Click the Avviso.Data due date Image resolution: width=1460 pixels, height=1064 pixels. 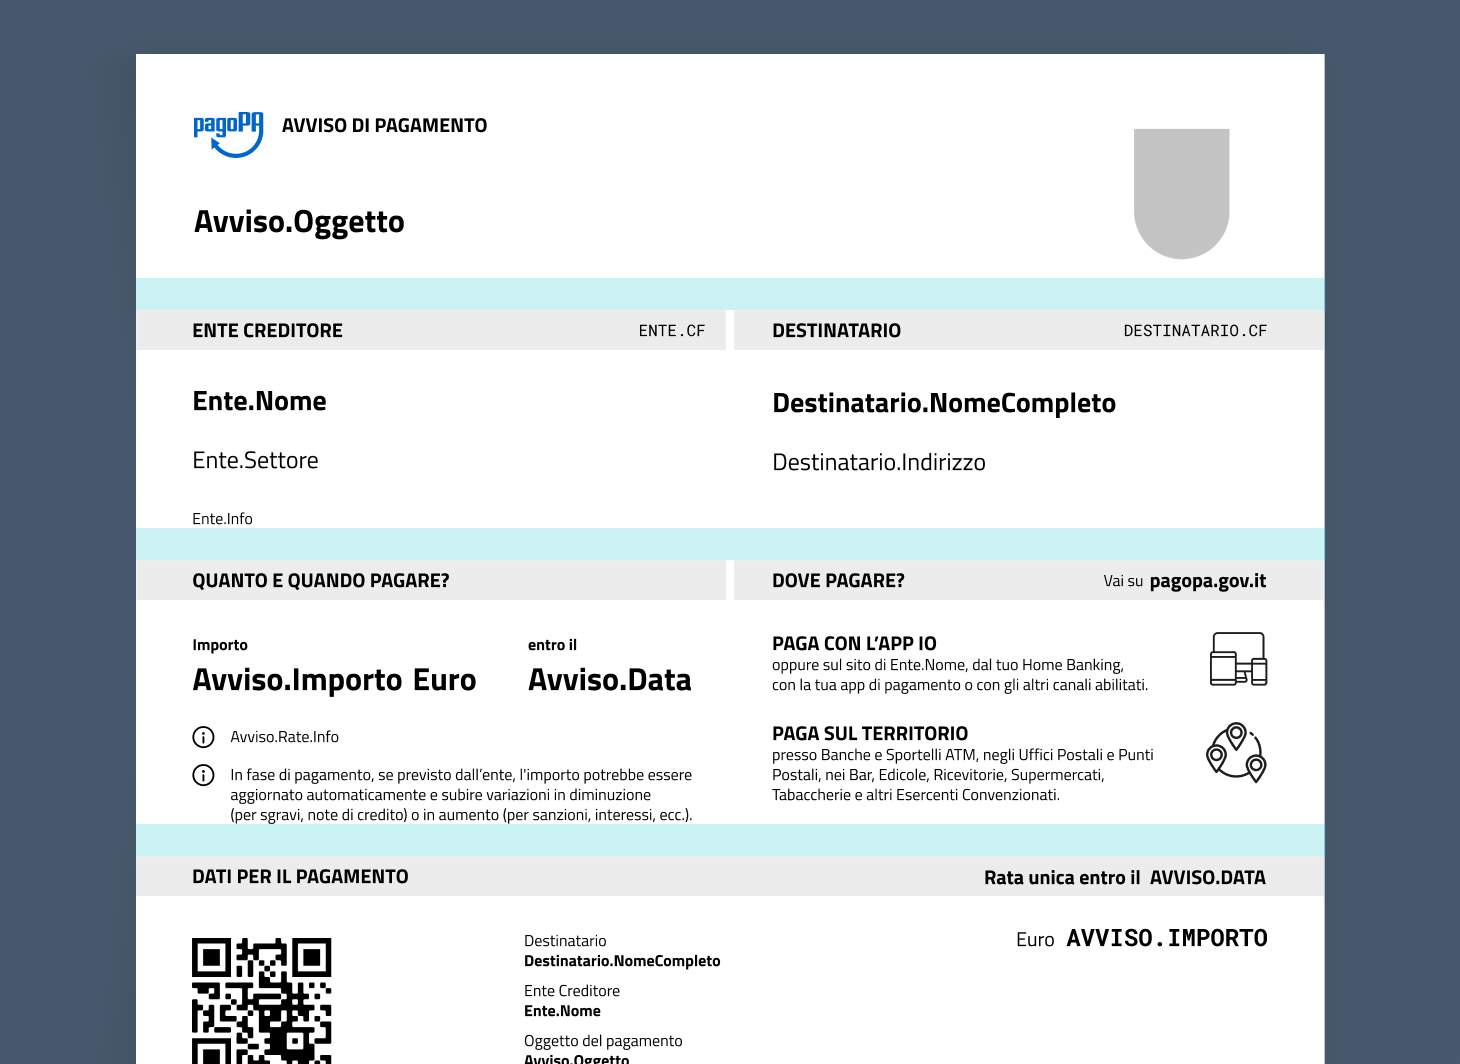coord(609,680)
